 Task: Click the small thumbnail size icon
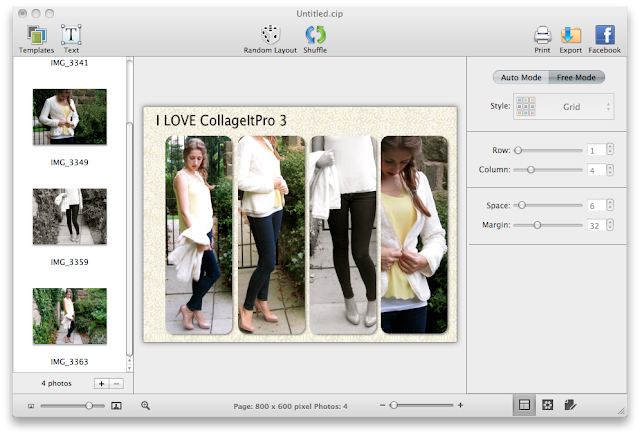tap(31, 406)
